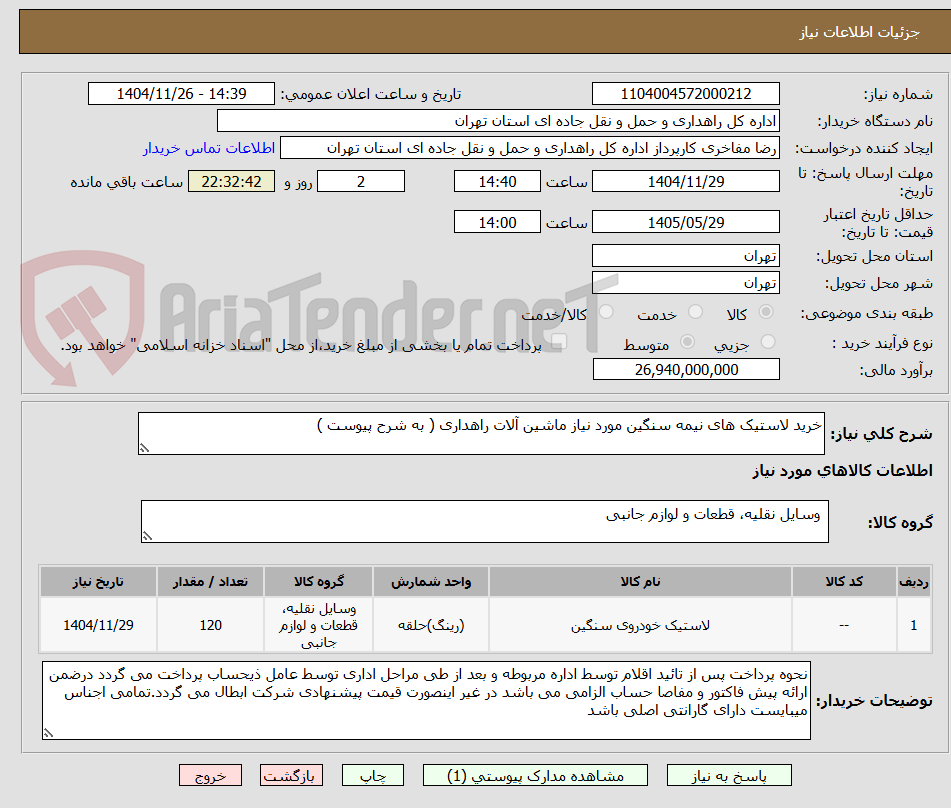Click the deadline time 14:40 field
The height and width of the screenshot is (808, 951).
497,181
